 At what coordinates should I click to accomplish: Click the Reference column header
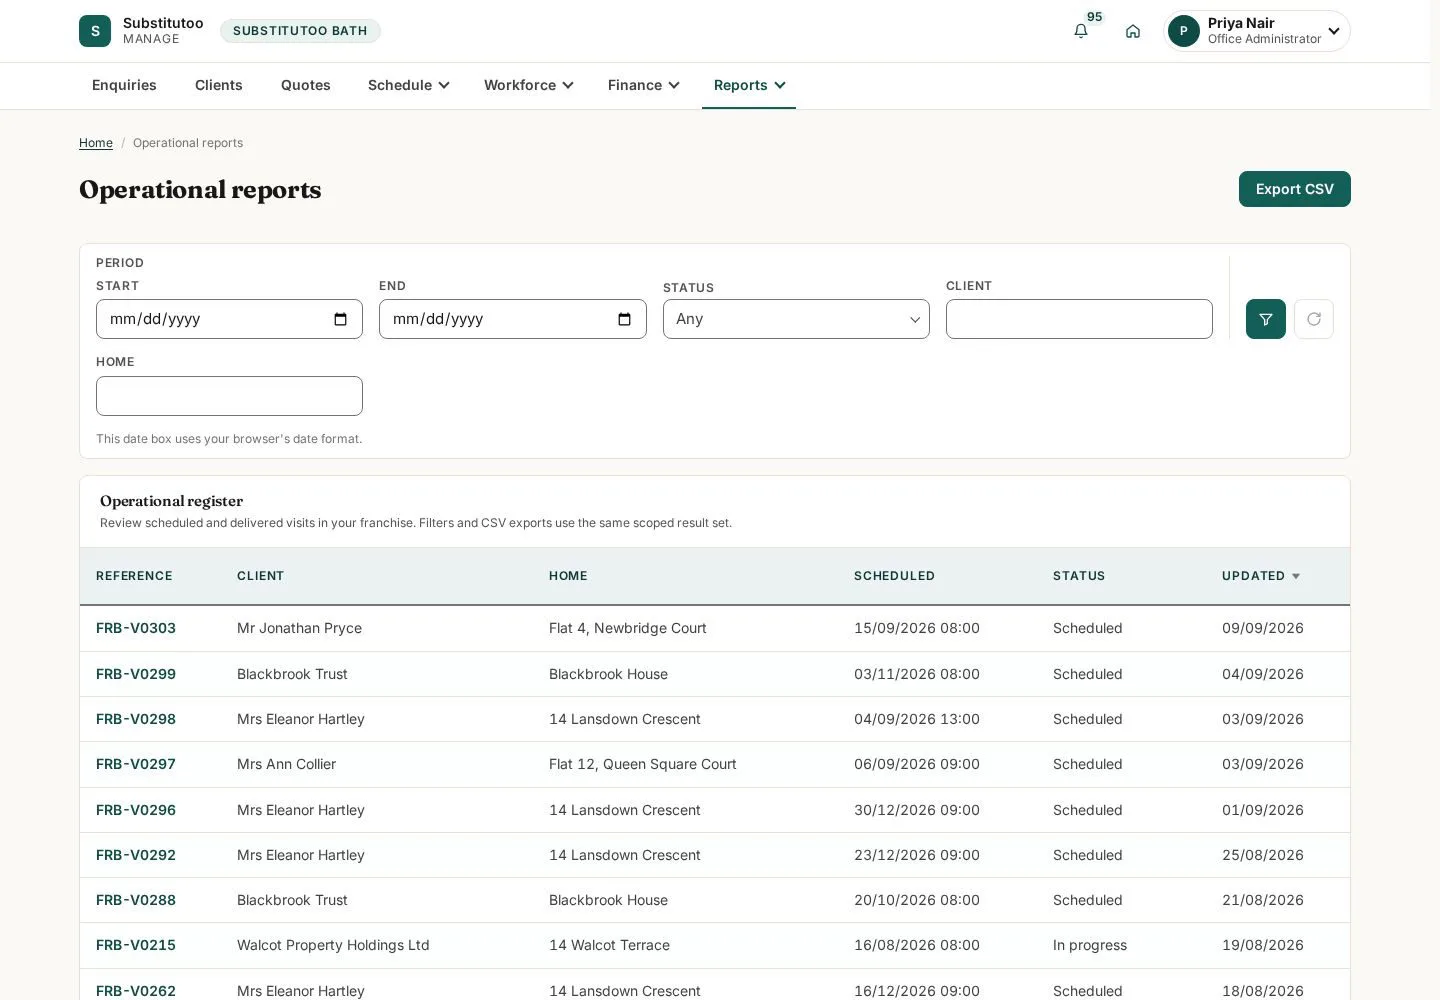pos(134,576)
